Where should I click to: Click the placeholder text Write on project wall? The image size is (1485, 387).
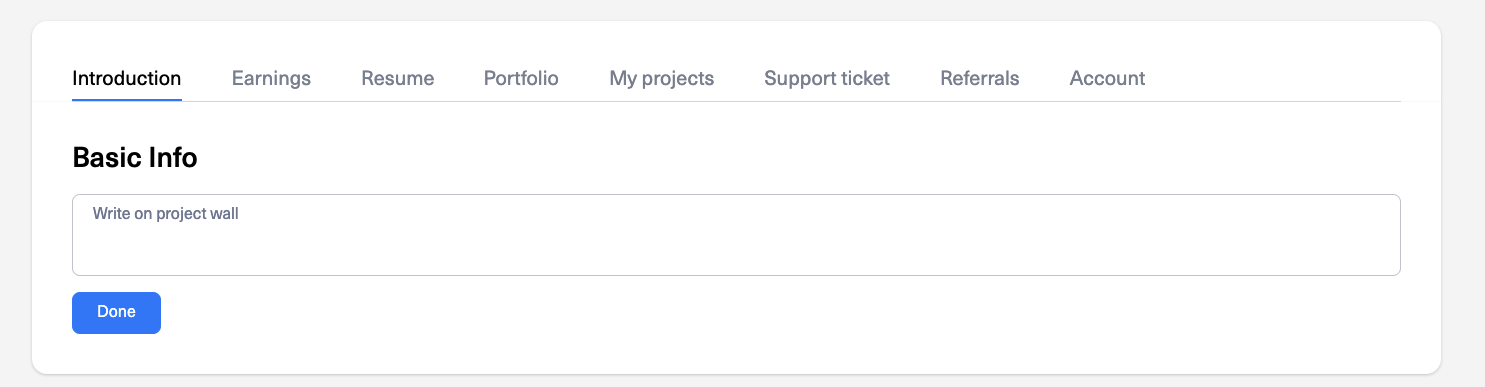click(x=165, y=213)
